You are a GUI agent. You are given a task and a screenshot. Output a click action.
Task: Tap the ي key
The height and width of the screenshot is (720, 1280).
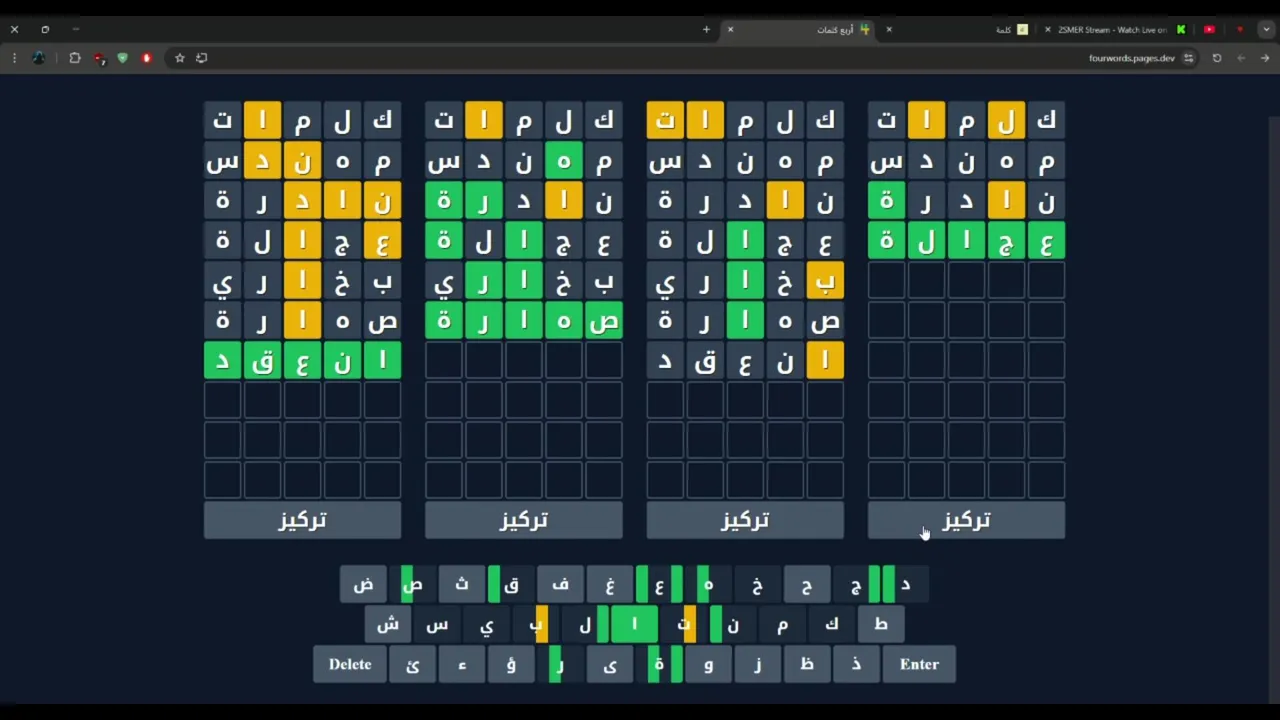tap(486, 624)
